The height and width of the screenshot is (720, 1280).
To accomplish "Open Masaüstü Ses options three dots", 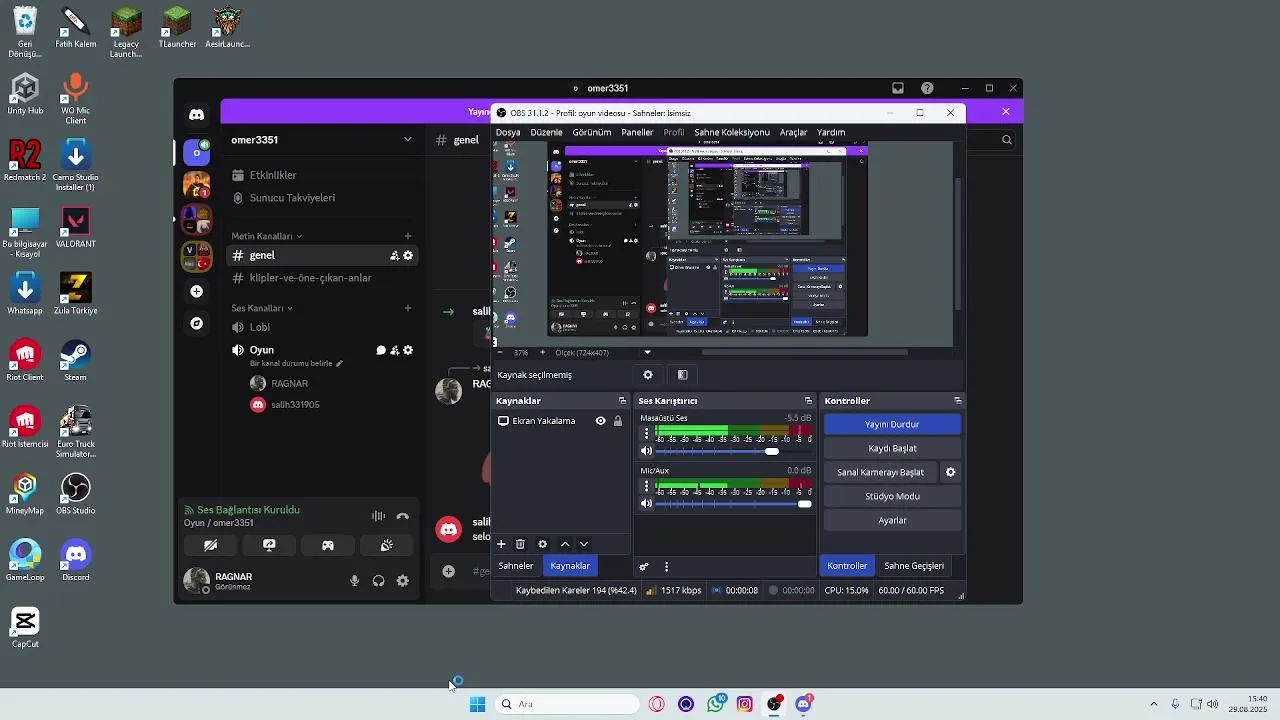I will coord(646,433).
